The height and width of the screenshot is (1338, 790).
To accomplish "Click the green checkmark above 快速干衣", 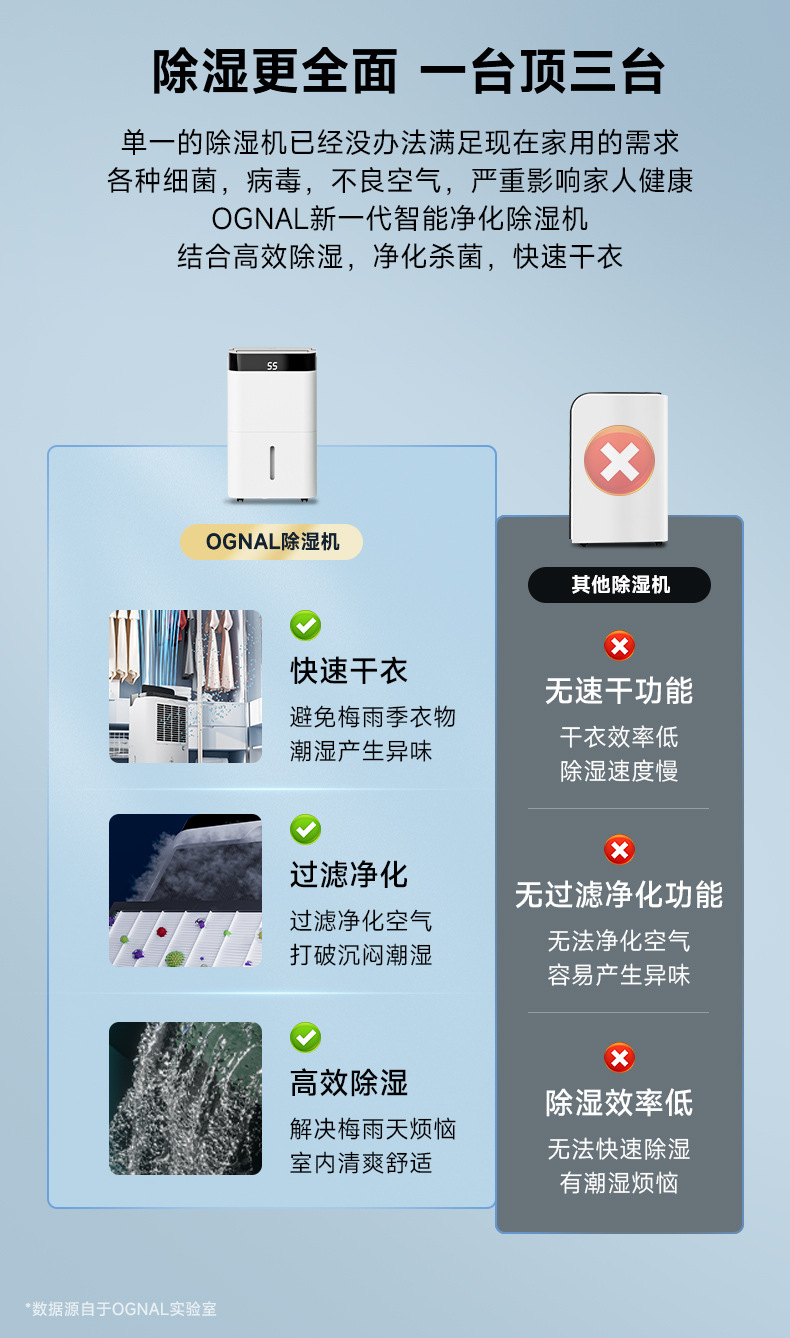I will pos(306,625).
